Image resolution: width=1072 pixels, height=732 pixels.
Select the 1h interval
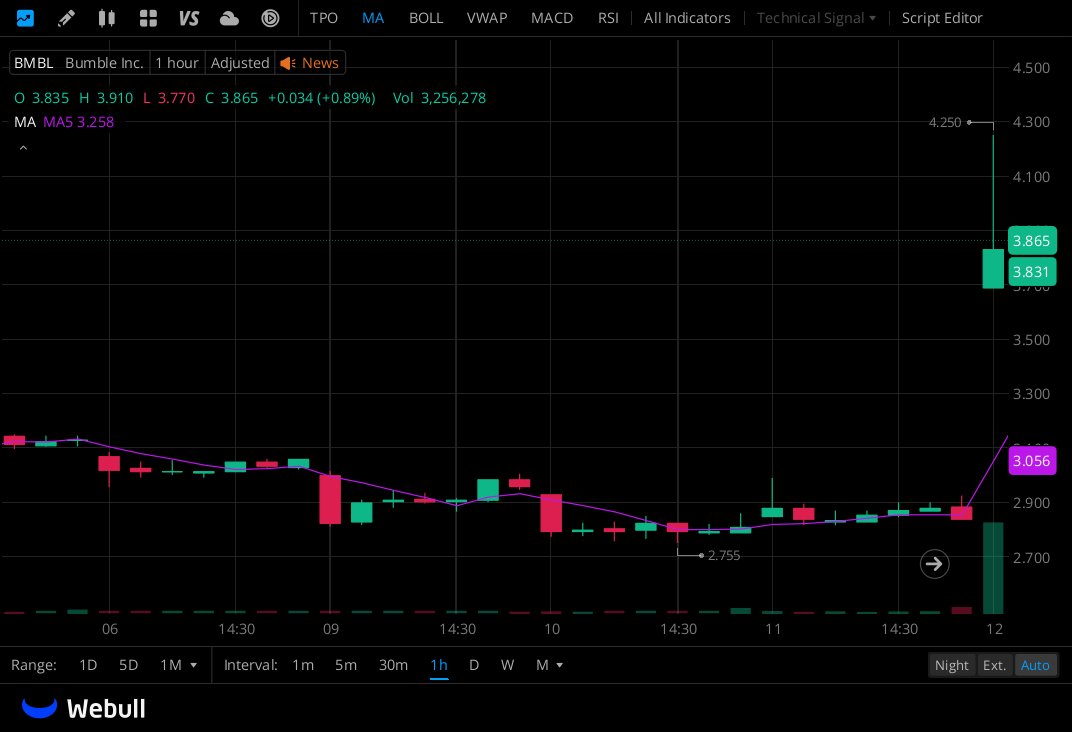439,665
